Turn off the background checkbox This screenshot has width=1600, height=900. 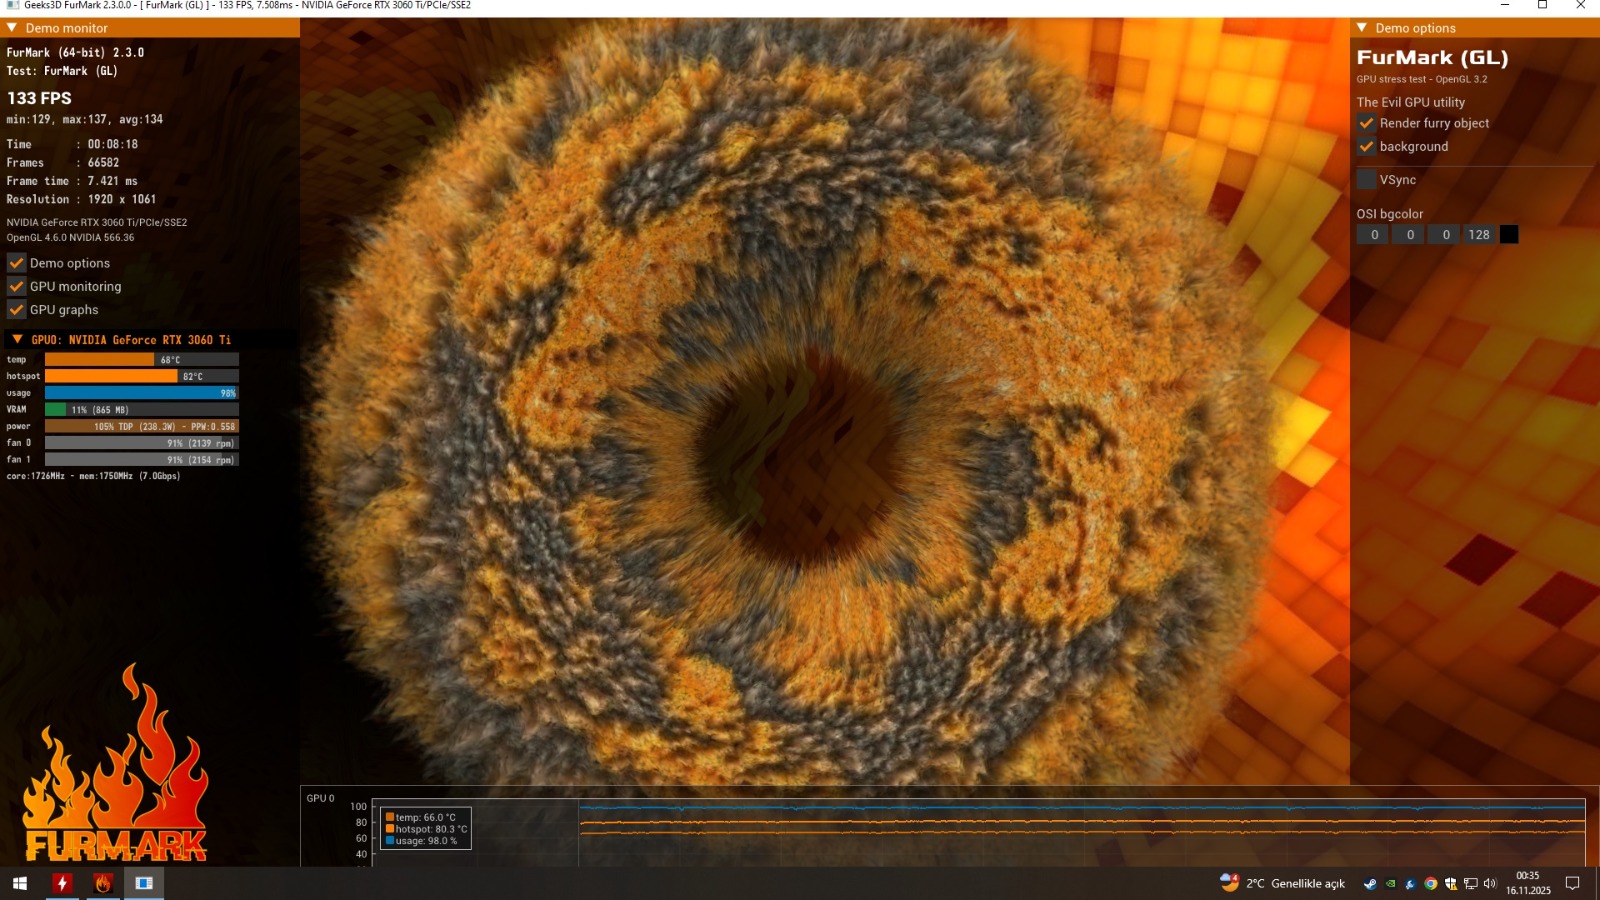1366,146
